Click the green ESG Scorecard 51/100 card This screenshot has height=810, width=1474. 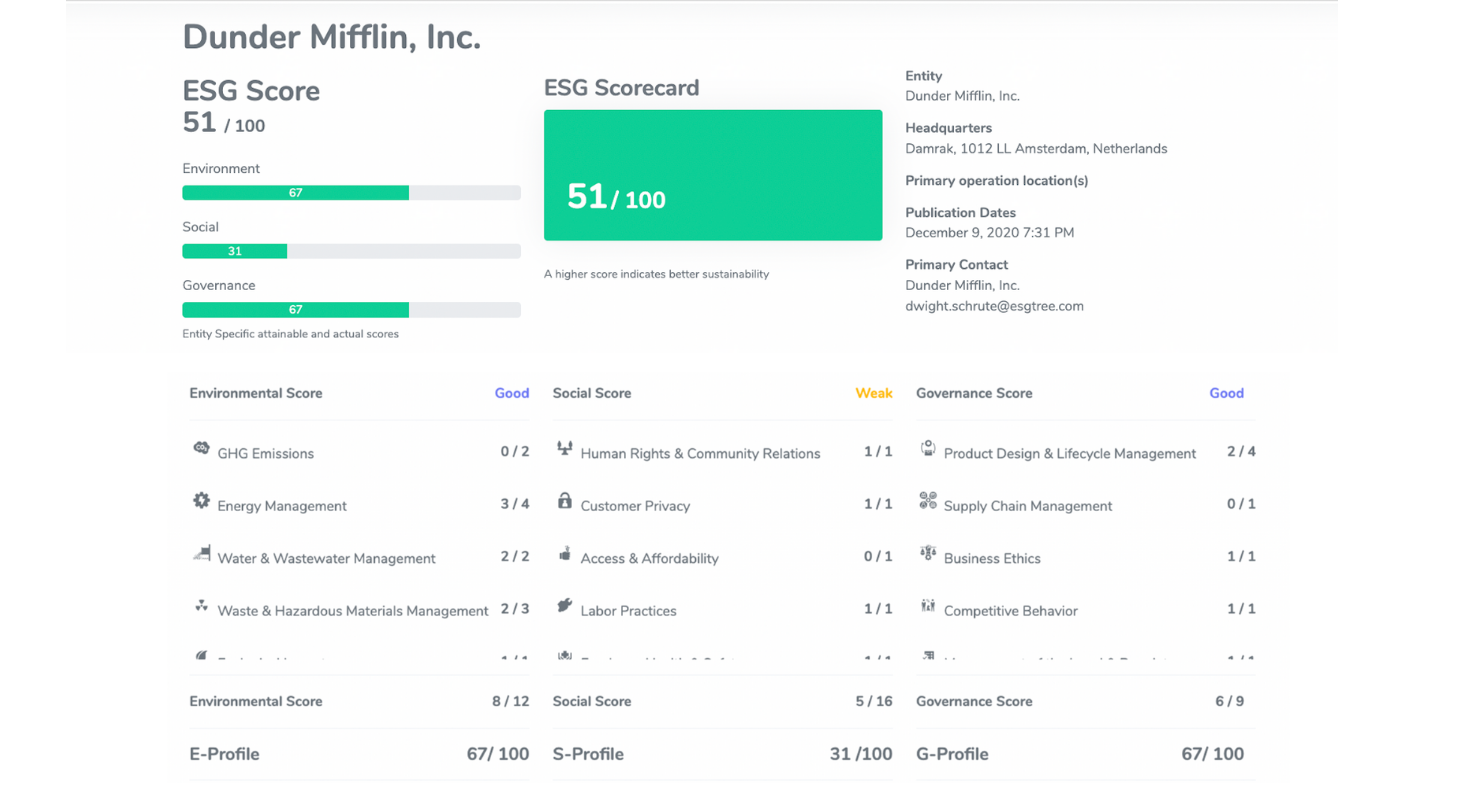click(712, 174)
